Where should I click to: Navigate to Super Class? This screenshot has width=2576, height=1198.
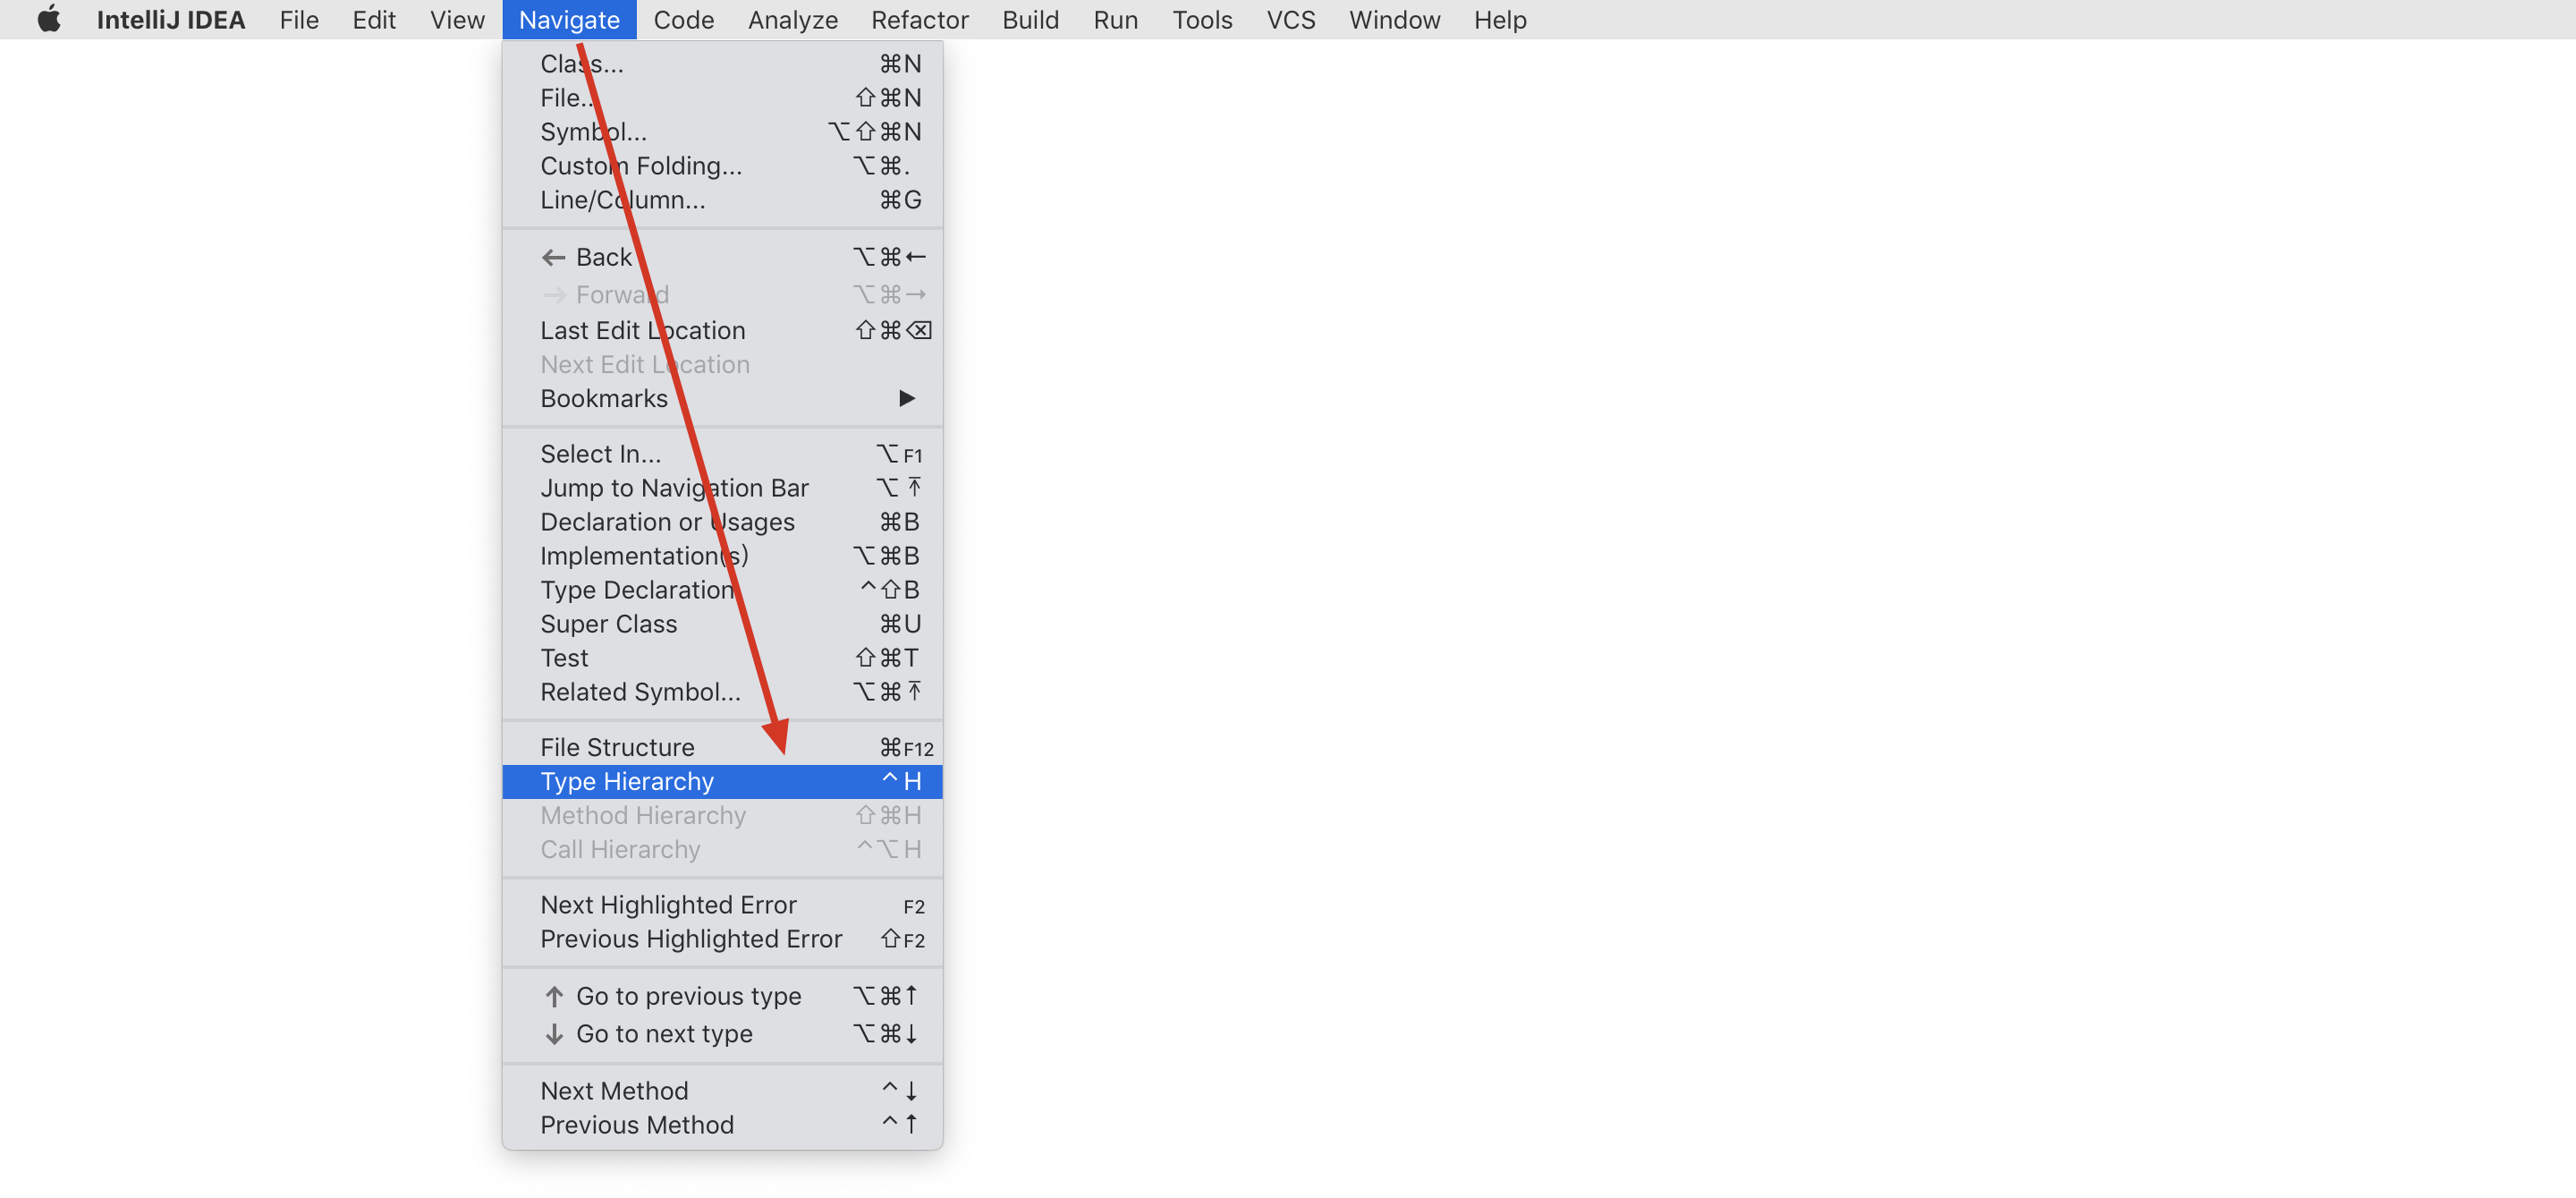pyautogui.click(x=609, y=623)
